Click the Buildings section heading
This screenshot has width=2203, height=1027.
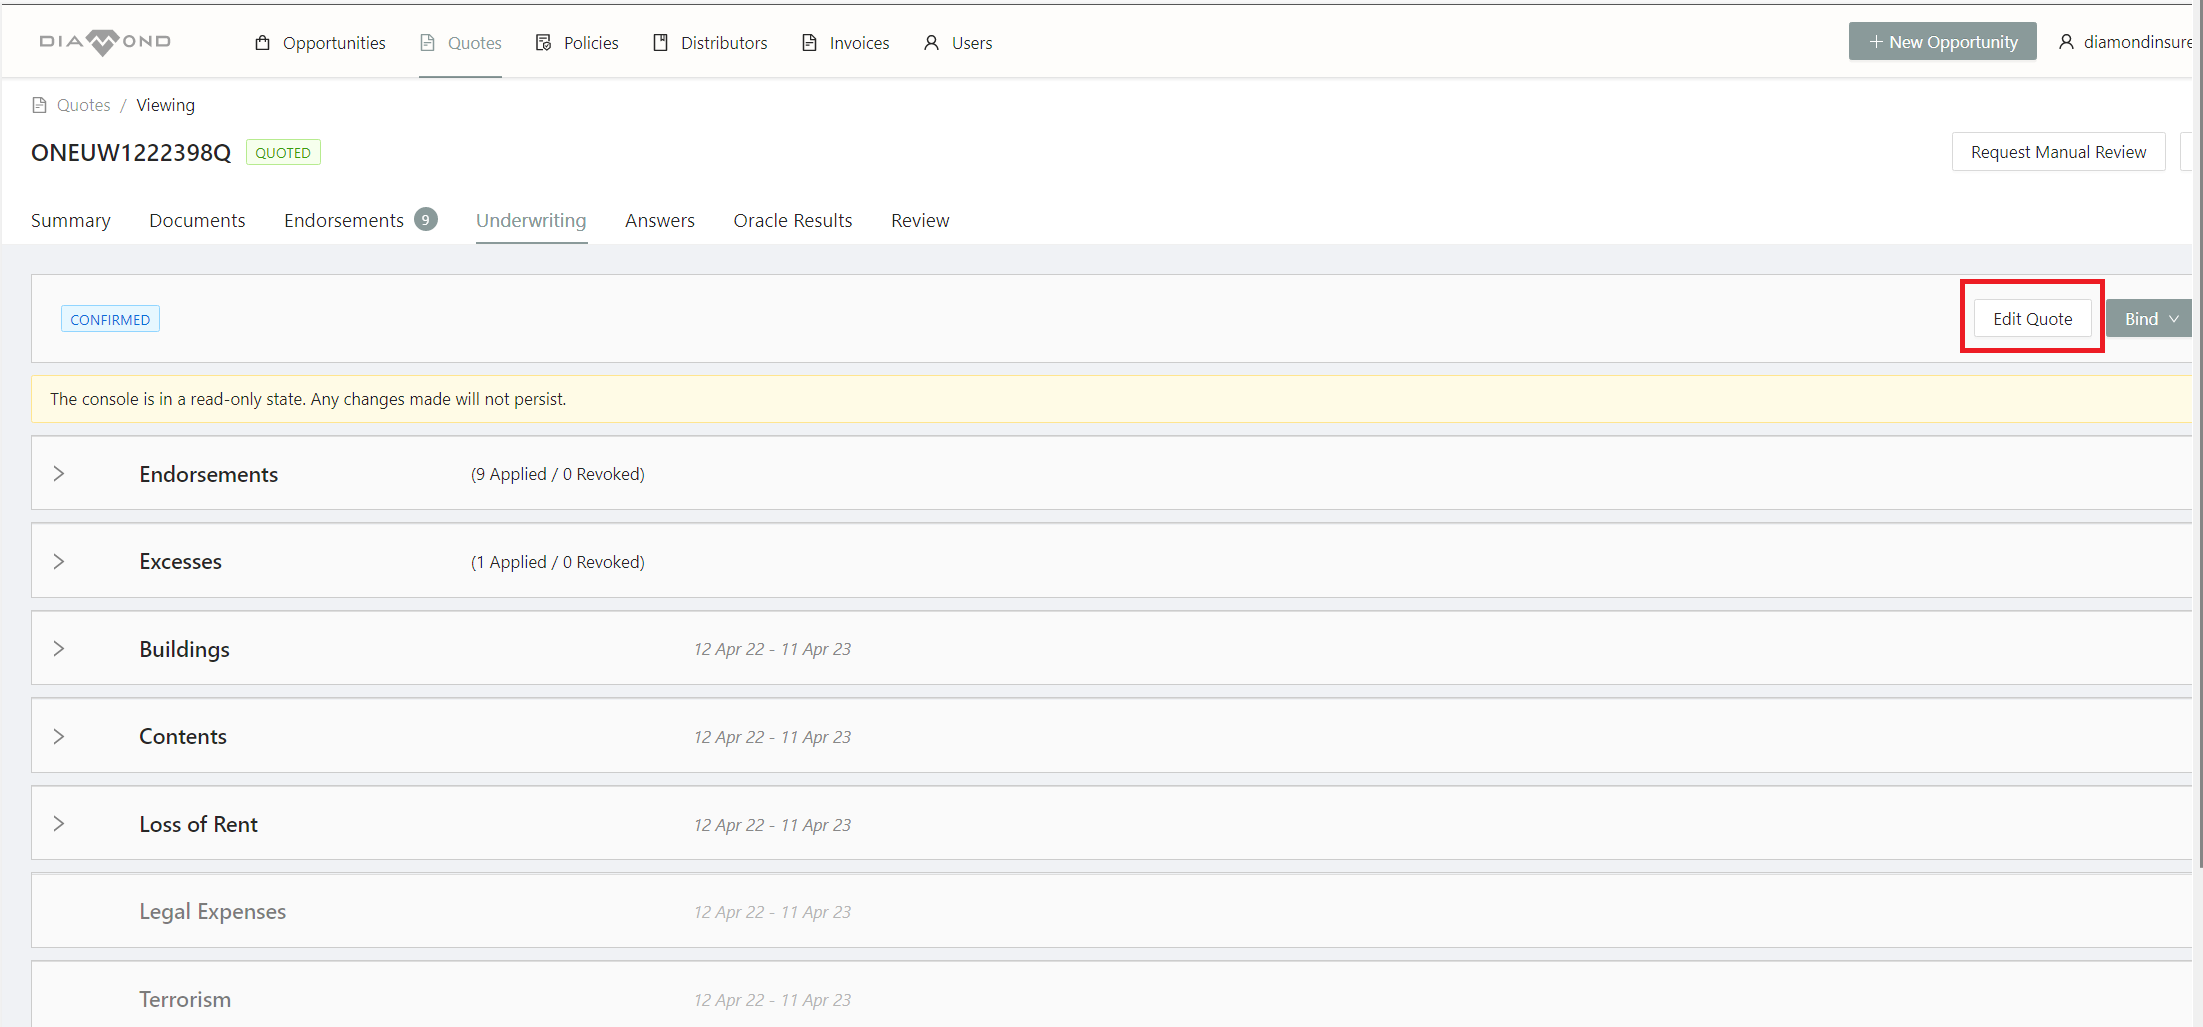185,649
